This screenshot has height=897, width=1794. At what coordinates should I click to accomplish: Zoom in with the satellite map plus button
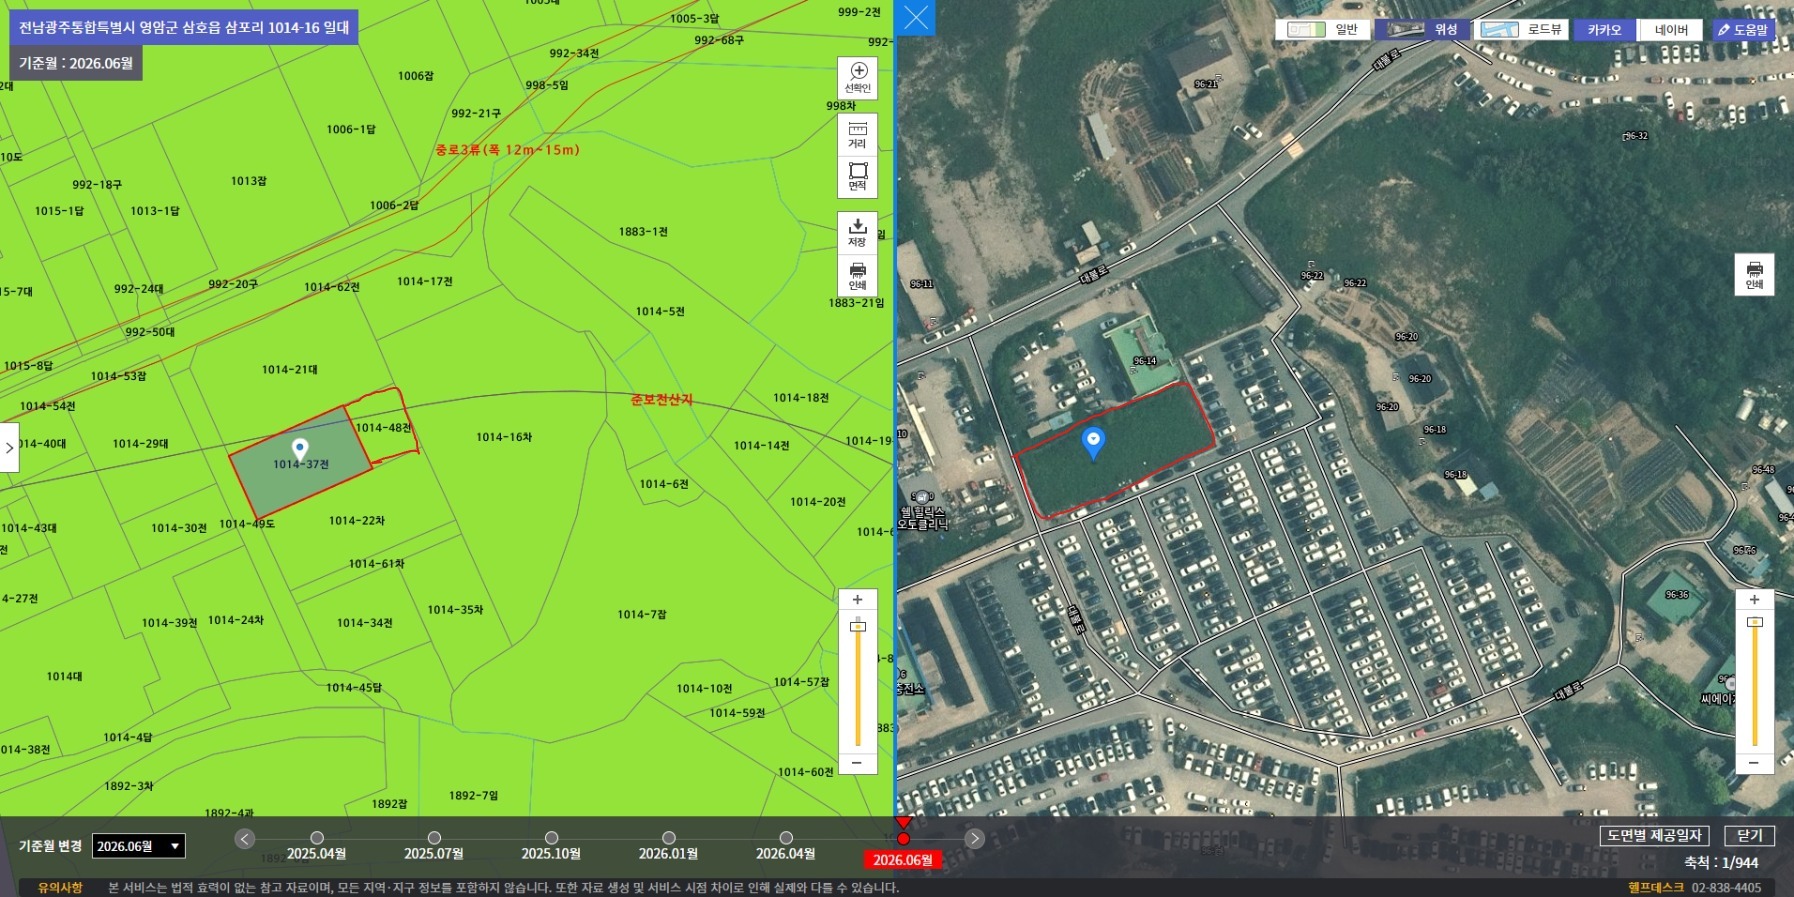tap(1754, 600)
